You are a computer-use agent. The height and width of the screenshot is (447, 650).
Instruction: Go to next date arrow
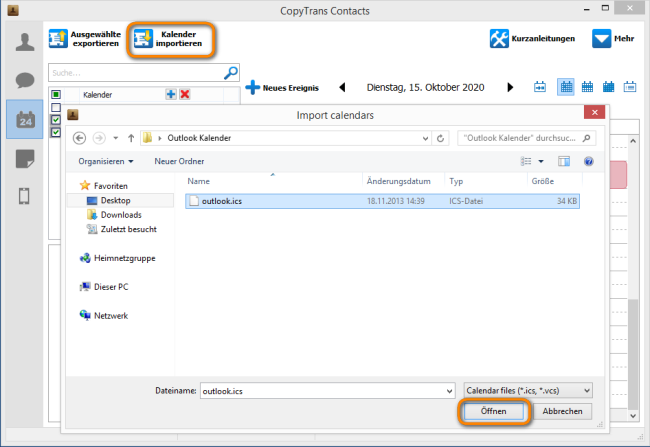tap(510, 87)
